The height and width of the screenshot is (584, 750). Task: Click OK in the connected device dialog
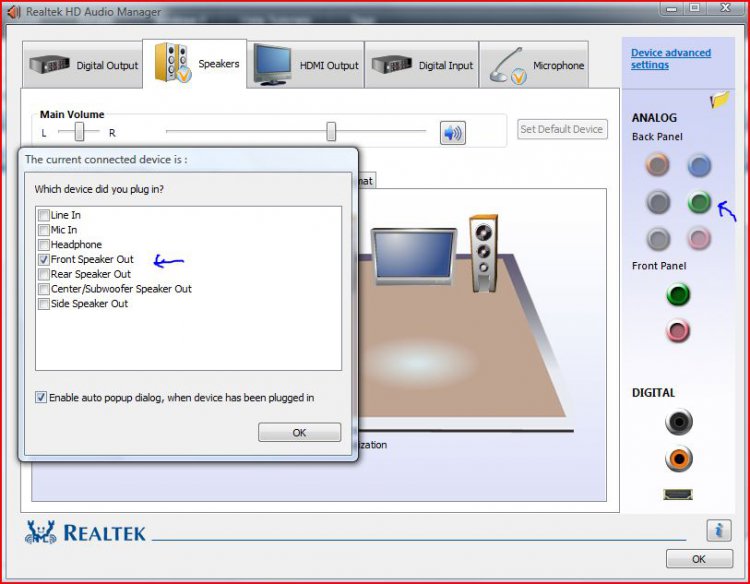click(299, 432)
